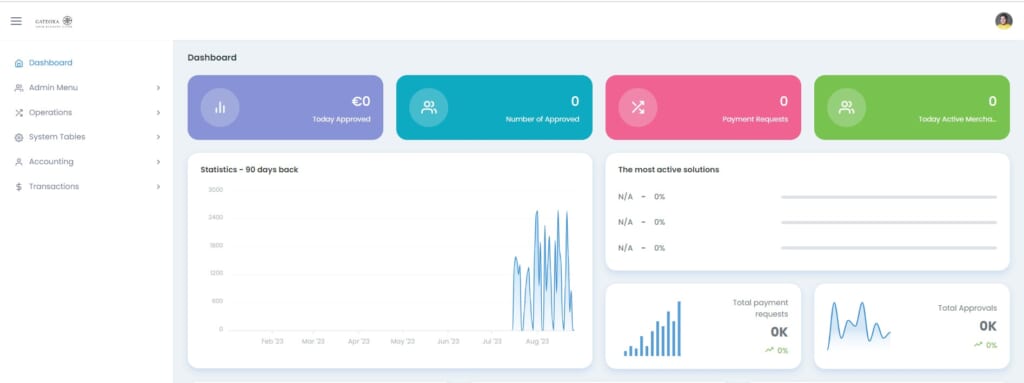Click the Feb '23 axis label
1024x383 pixels.
[x=272, y=341]
